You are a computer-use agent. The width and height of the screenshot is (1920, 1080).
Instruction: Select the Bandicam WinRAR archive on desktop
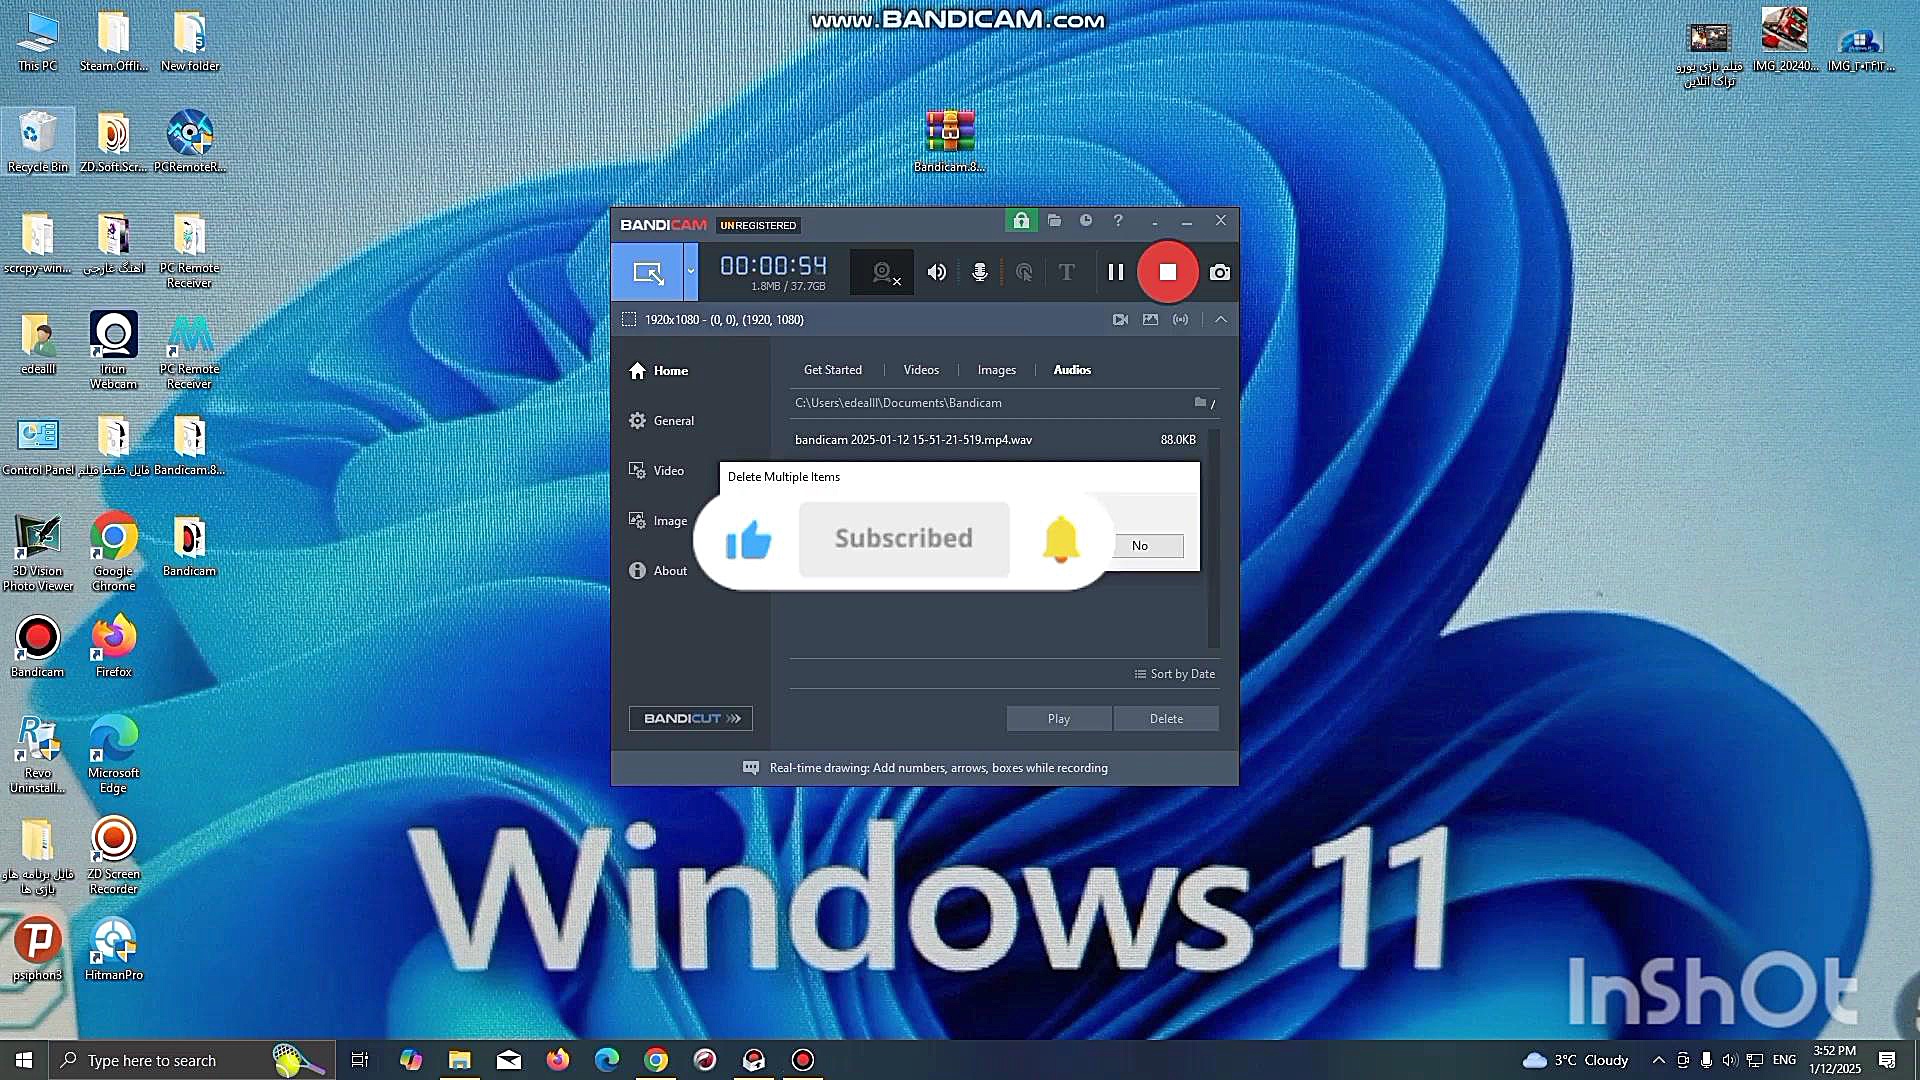click(x=950, y=141)
